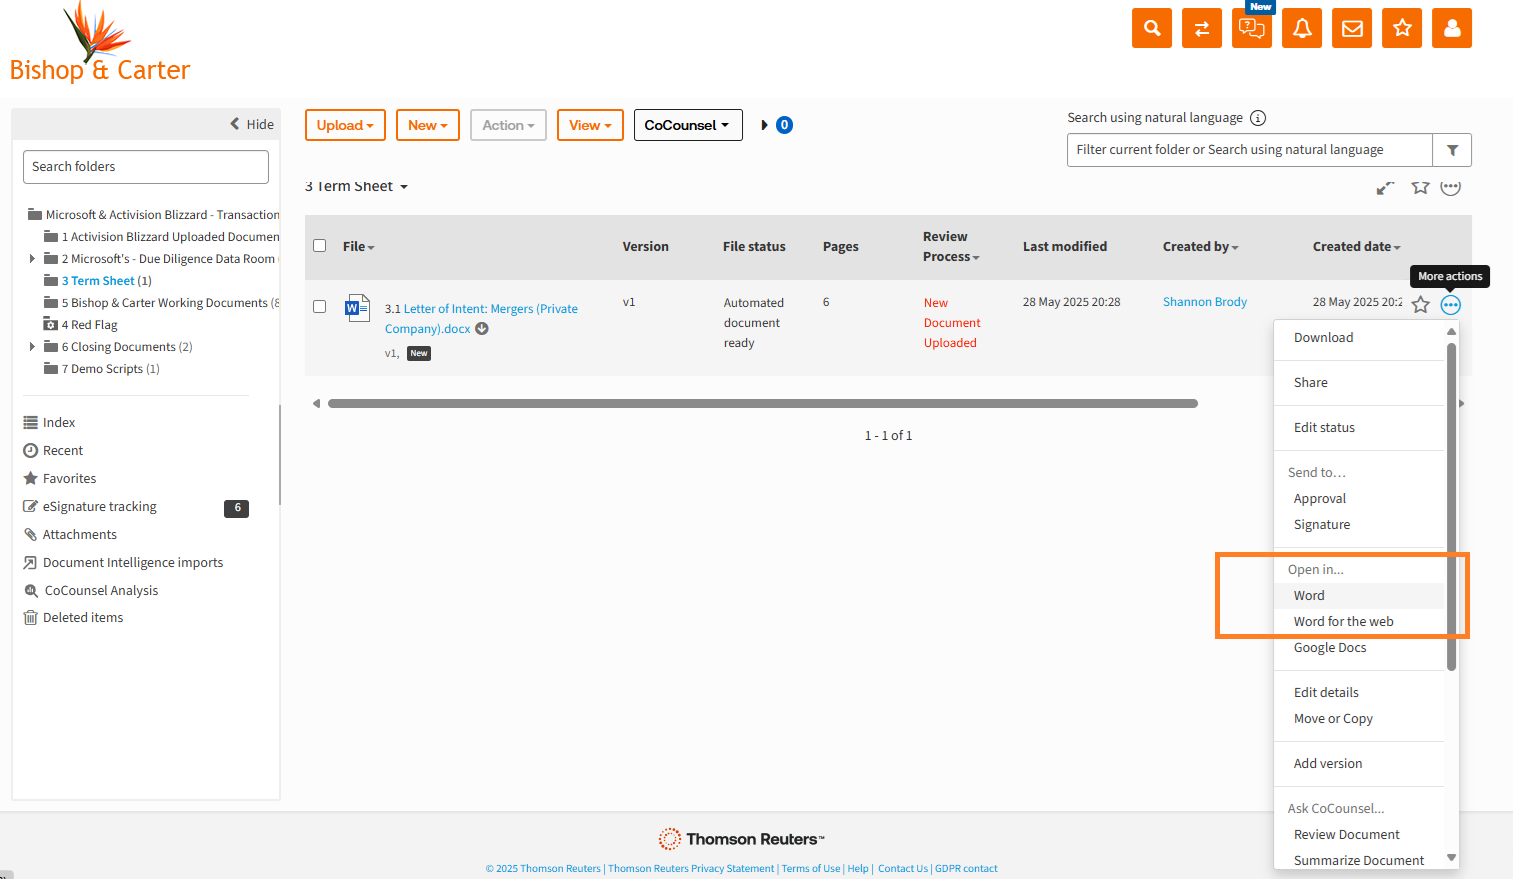Image resolution: width=1513 pixels, height=879 pixels.
Task: Focus the Search folders field
Action: (146, 167)
